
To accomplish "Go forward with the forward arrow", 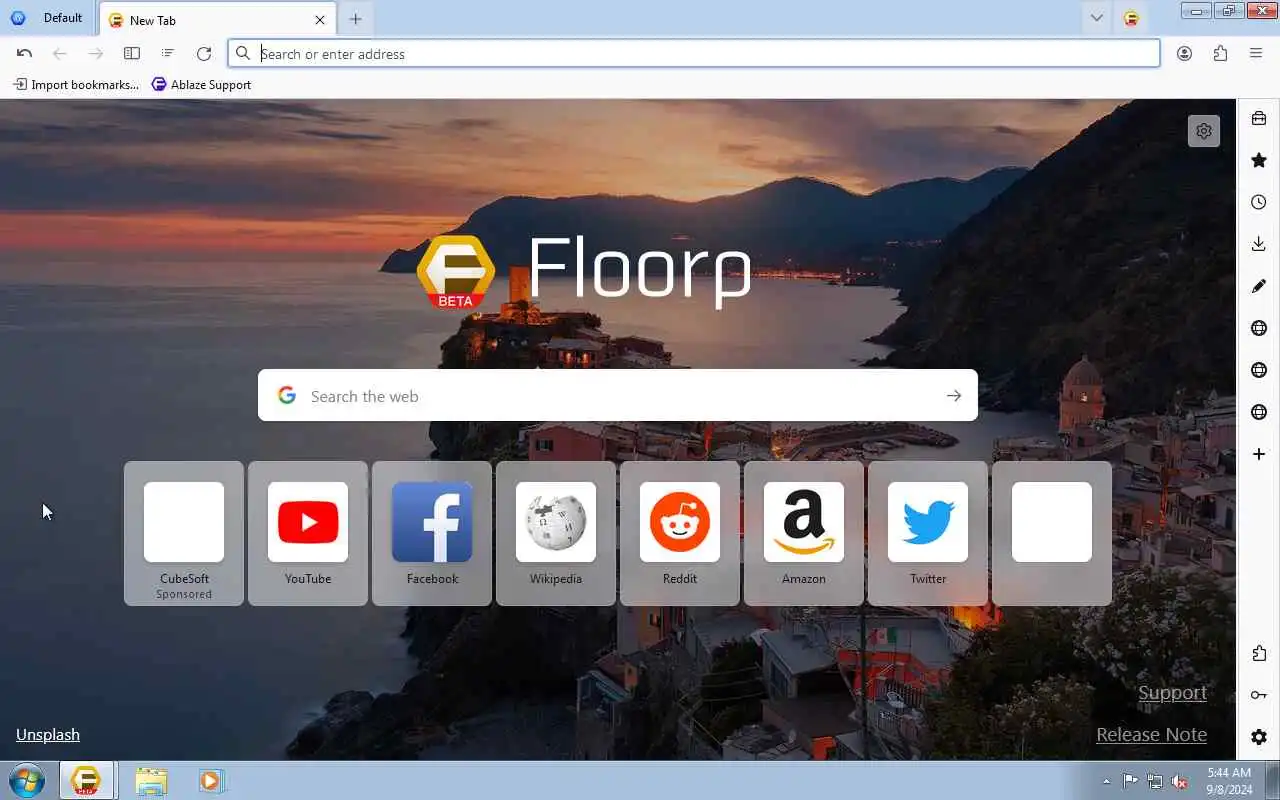I will (96, 53).
